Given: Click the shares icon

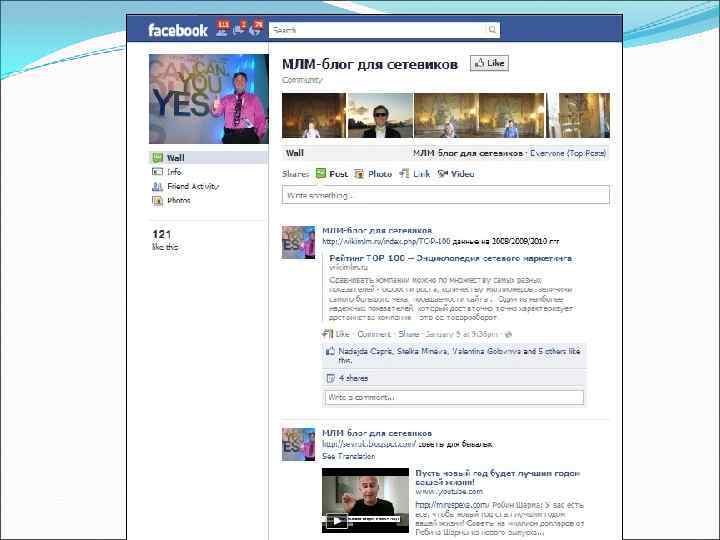Looking at the screenshot, I should tap(330, 378).
